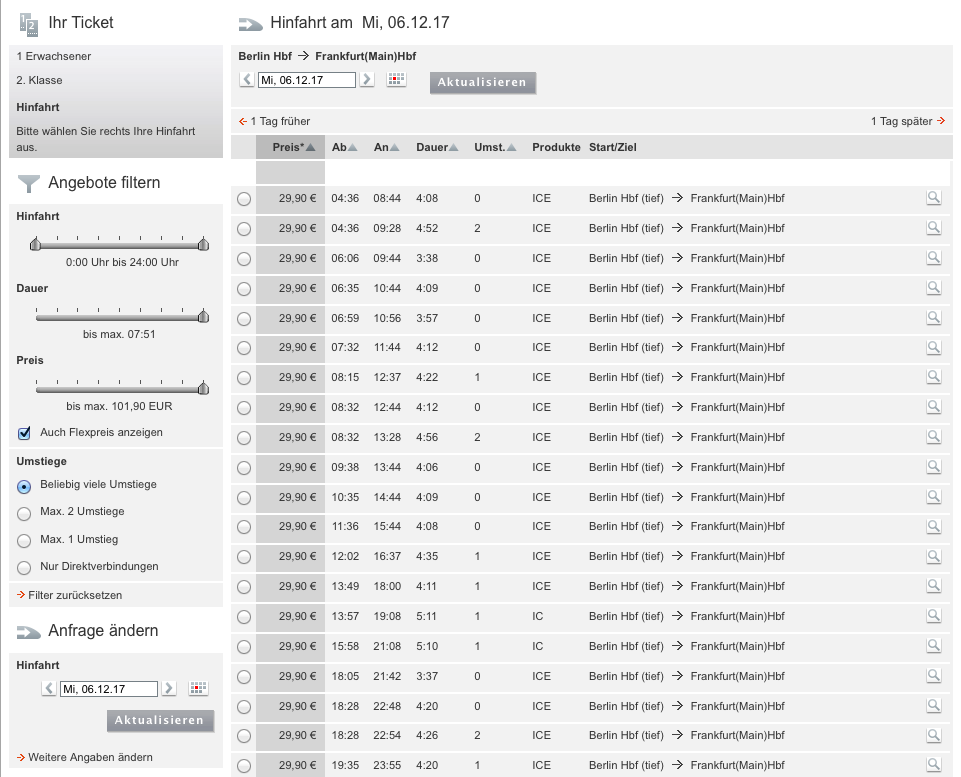Sort connections by Dauer column header
This screenshot has width=961, height=777.
point(437,147)
